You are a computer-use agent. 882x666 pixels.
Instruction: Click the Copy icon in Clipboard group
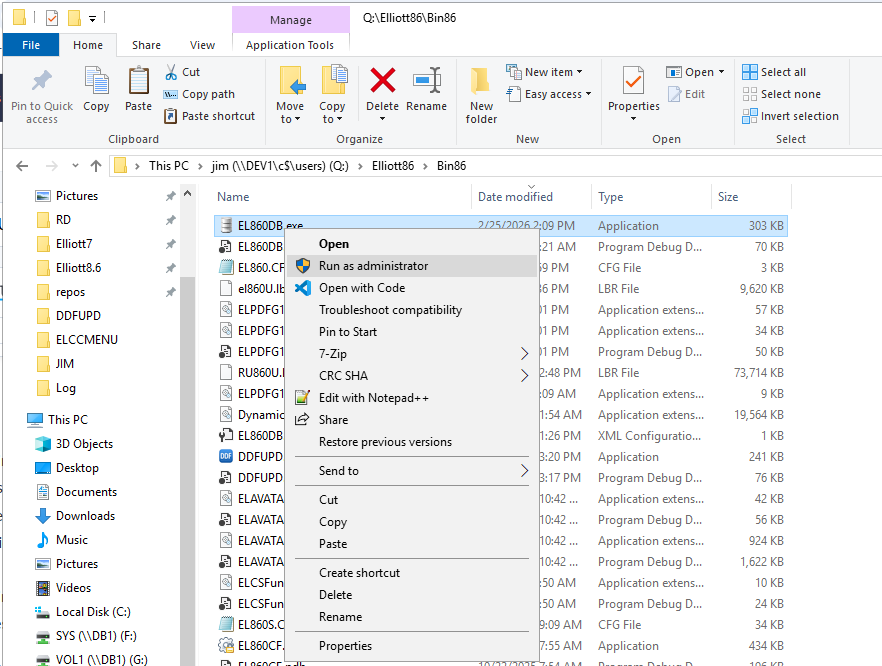pos(96,82)
